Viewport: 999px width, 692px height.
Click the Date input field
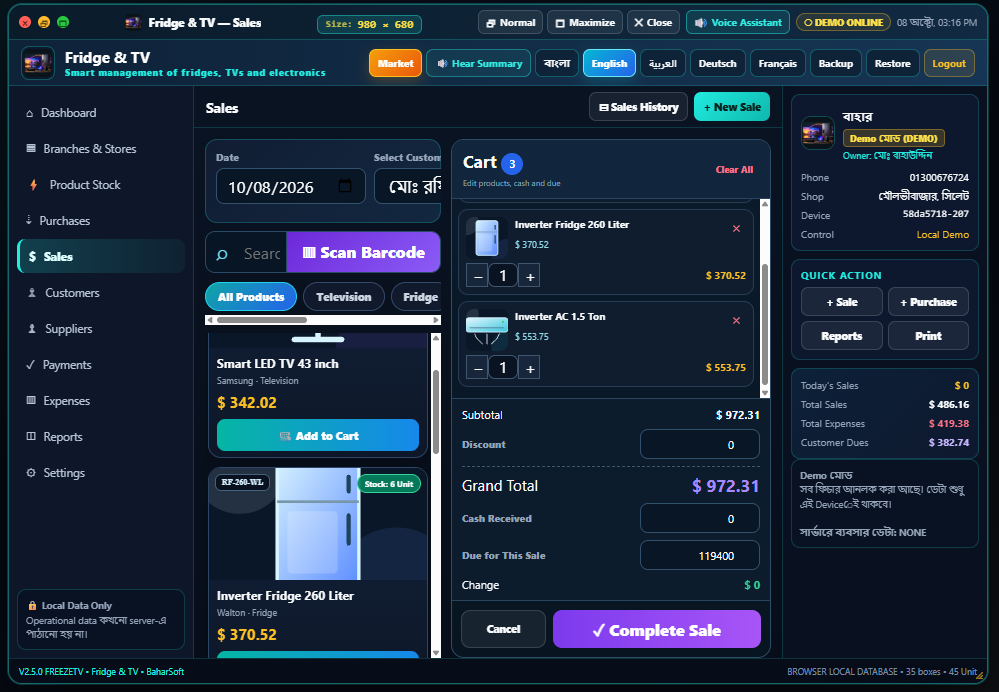pyautogui.click(x=291, y=186)
